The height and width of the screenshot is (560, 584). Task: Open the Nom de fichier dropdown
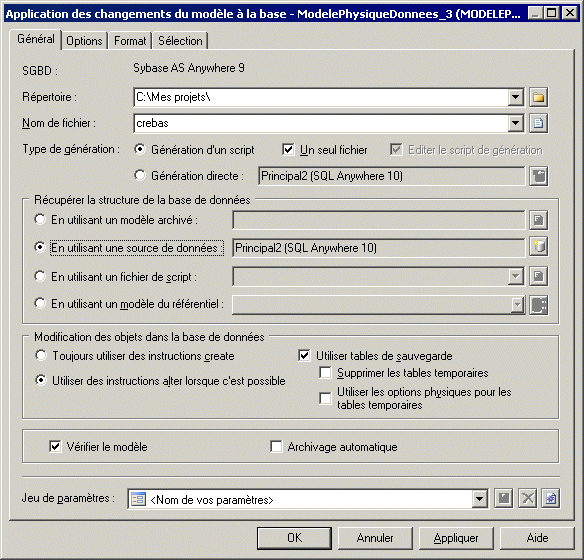515,123
